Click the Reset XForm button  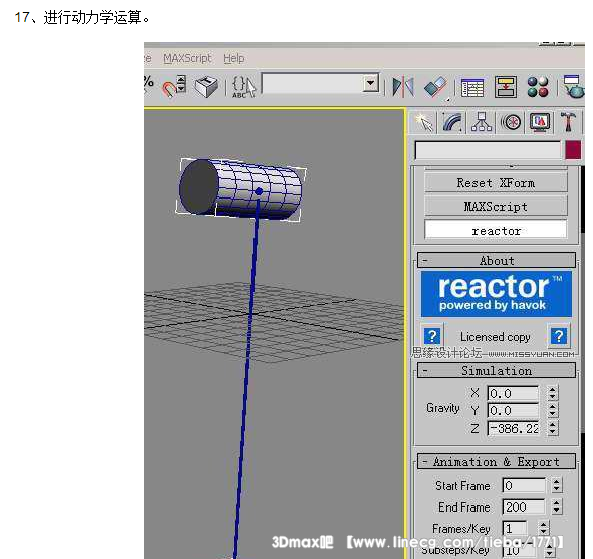point(496,183)
